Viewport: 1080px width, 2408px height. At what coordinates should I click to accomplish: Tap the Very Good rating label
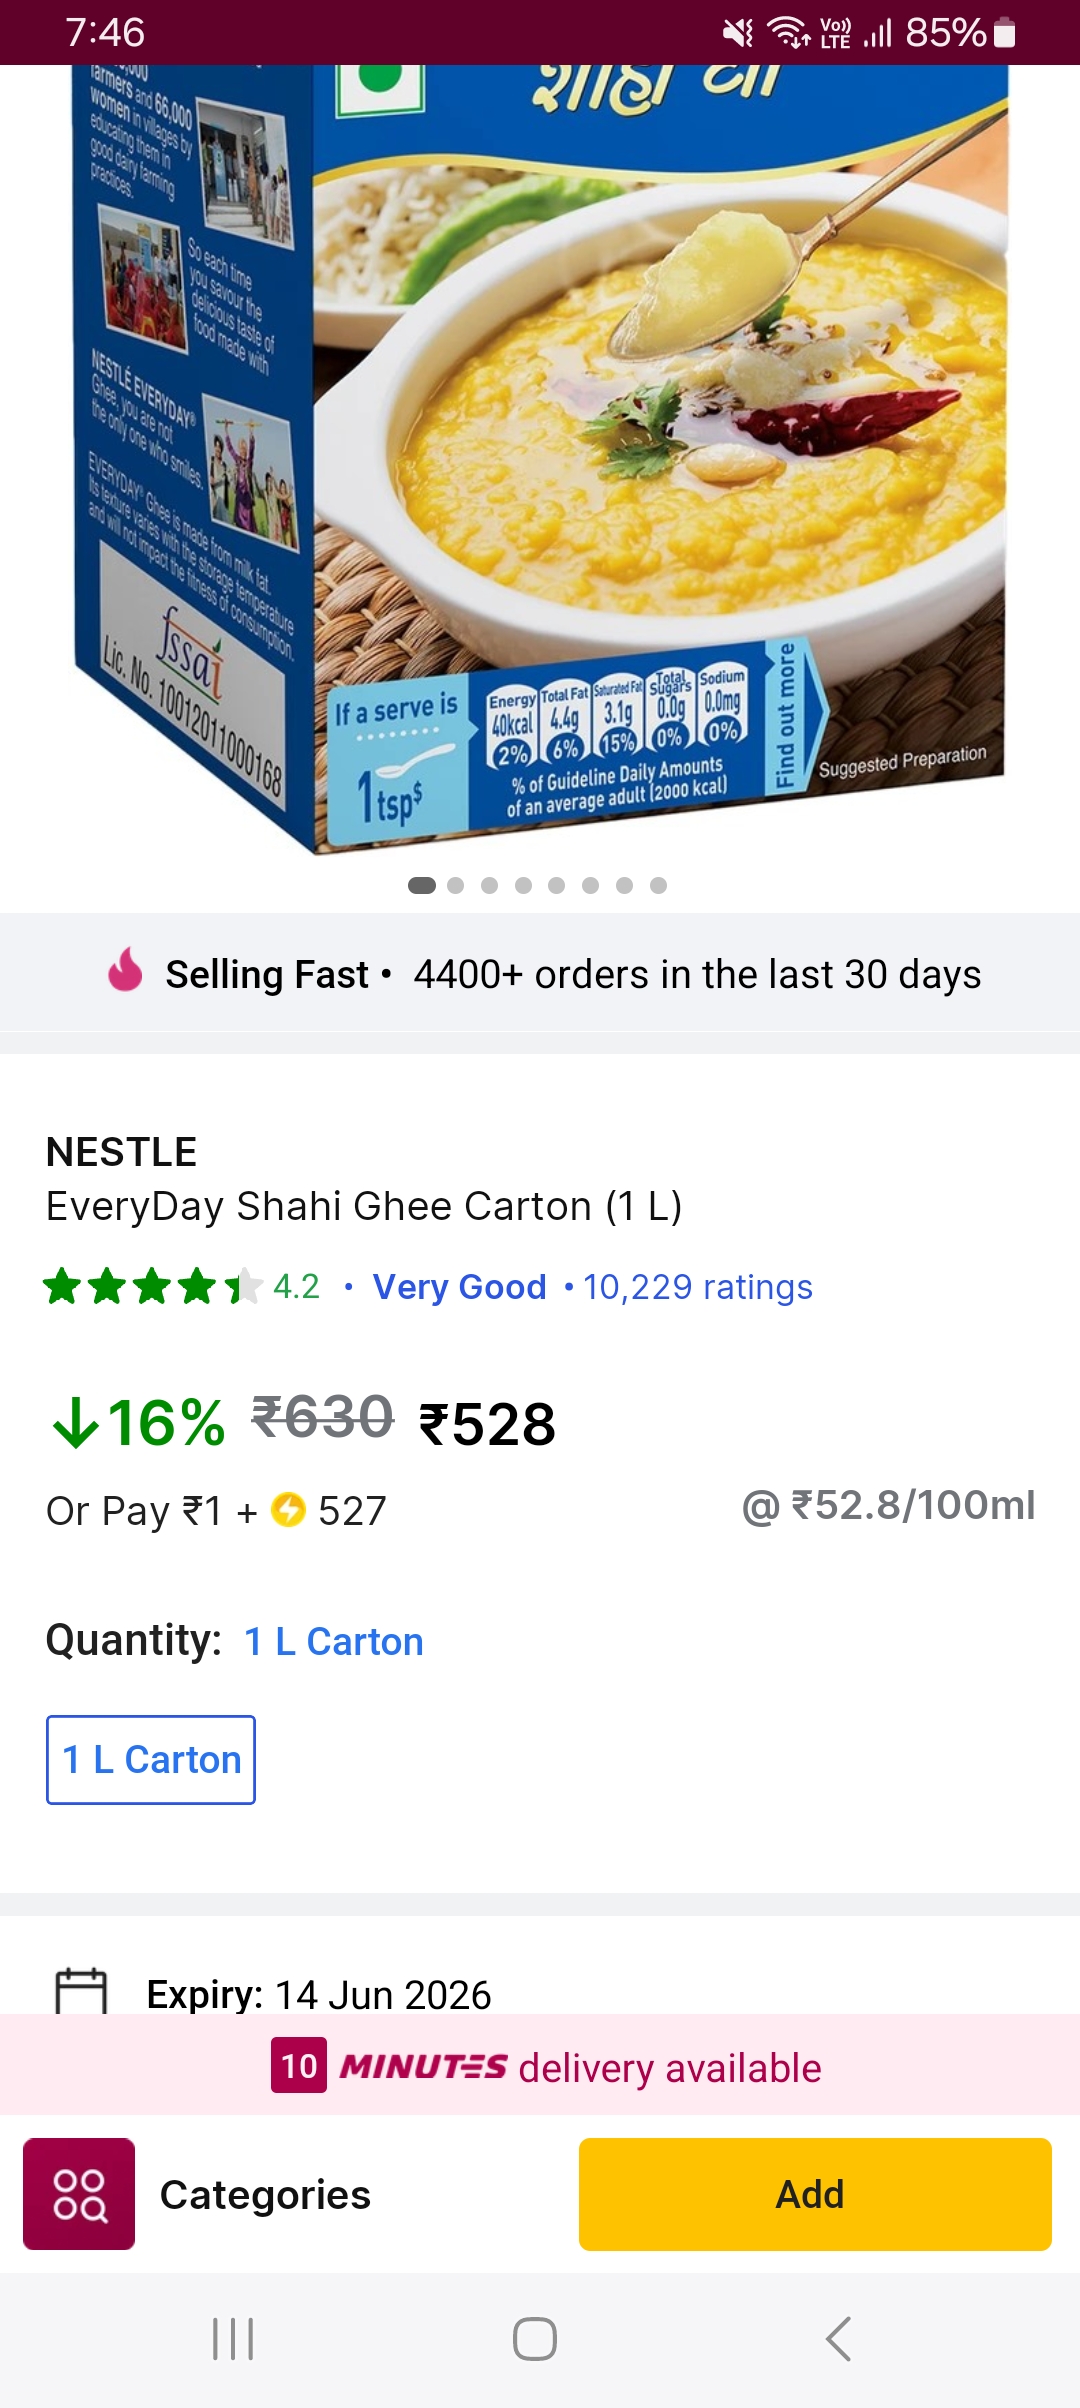pyautogui.click(x=459, y=1287)
